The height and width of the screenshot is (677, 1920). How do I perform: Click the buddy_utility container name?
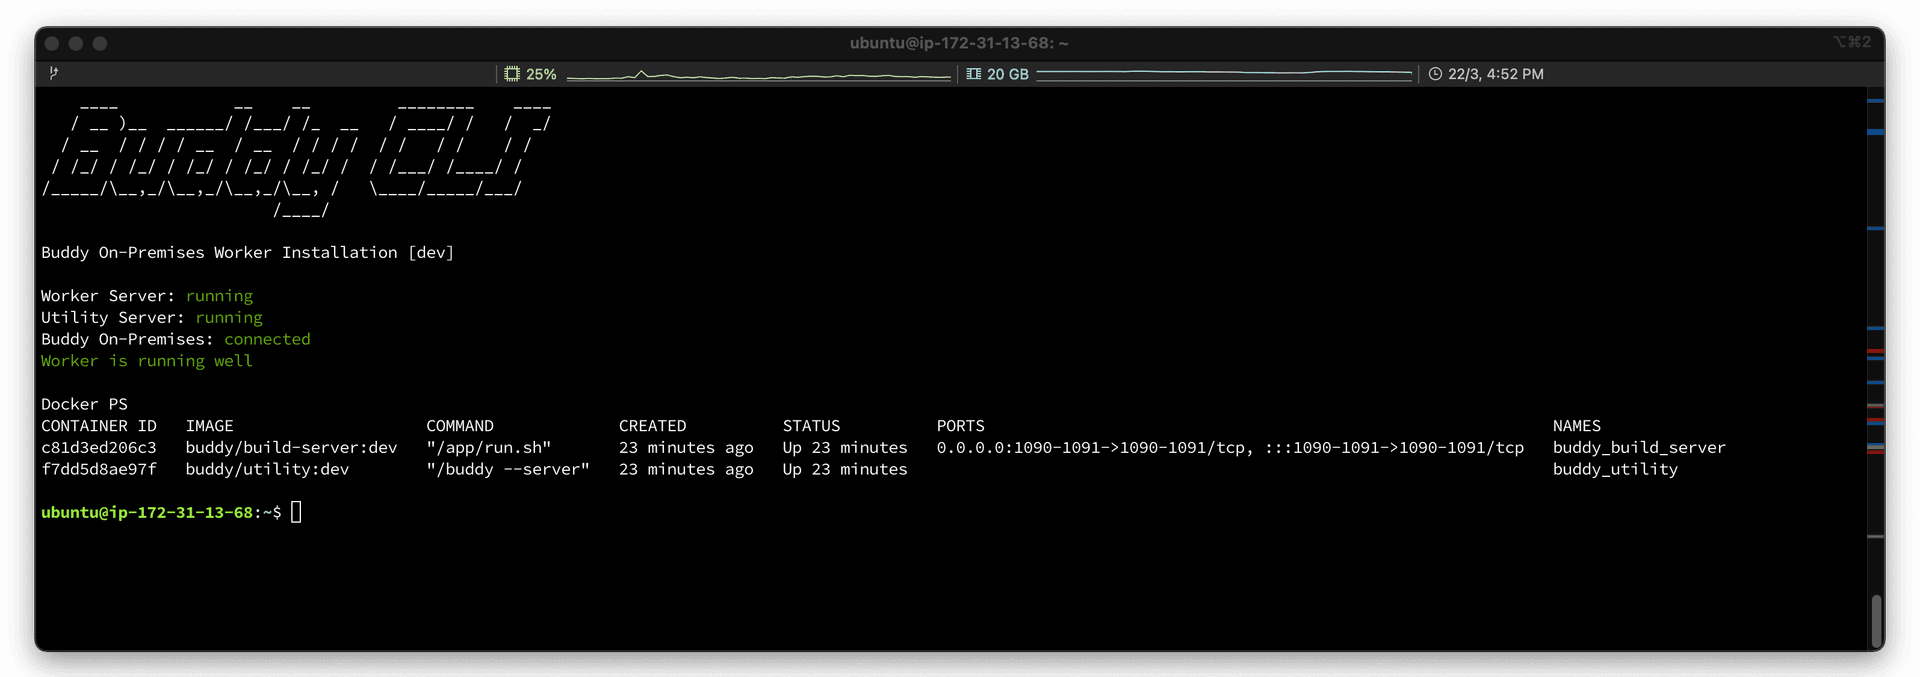pos(1615,469)
